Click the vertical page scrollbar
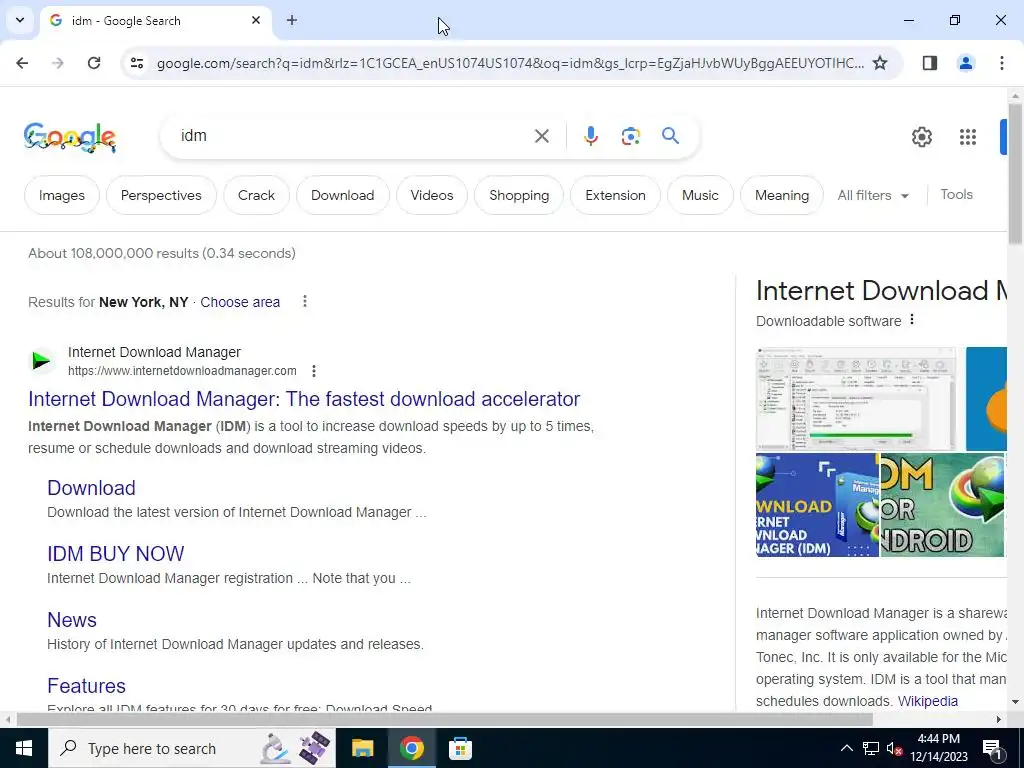The width and height of the screenshot is (1024, 768). click(1015, 173)
